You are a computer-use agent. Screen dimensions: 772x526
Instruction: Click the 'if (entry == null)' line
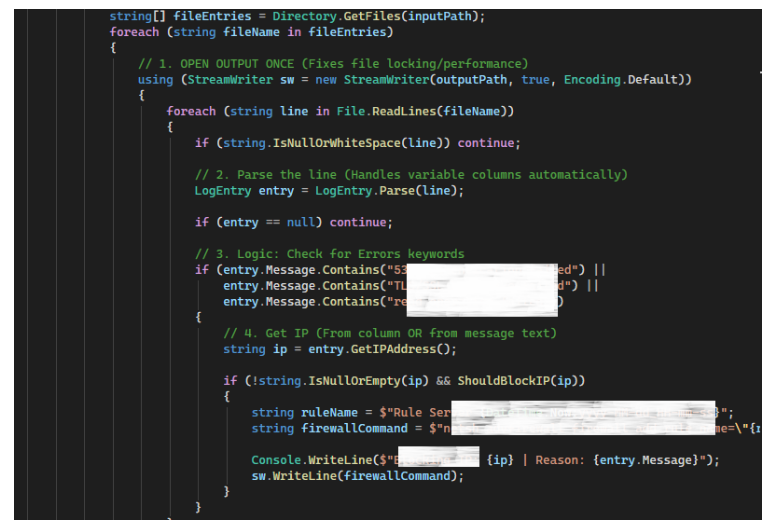pyautogui.click(x=293, y=223)
